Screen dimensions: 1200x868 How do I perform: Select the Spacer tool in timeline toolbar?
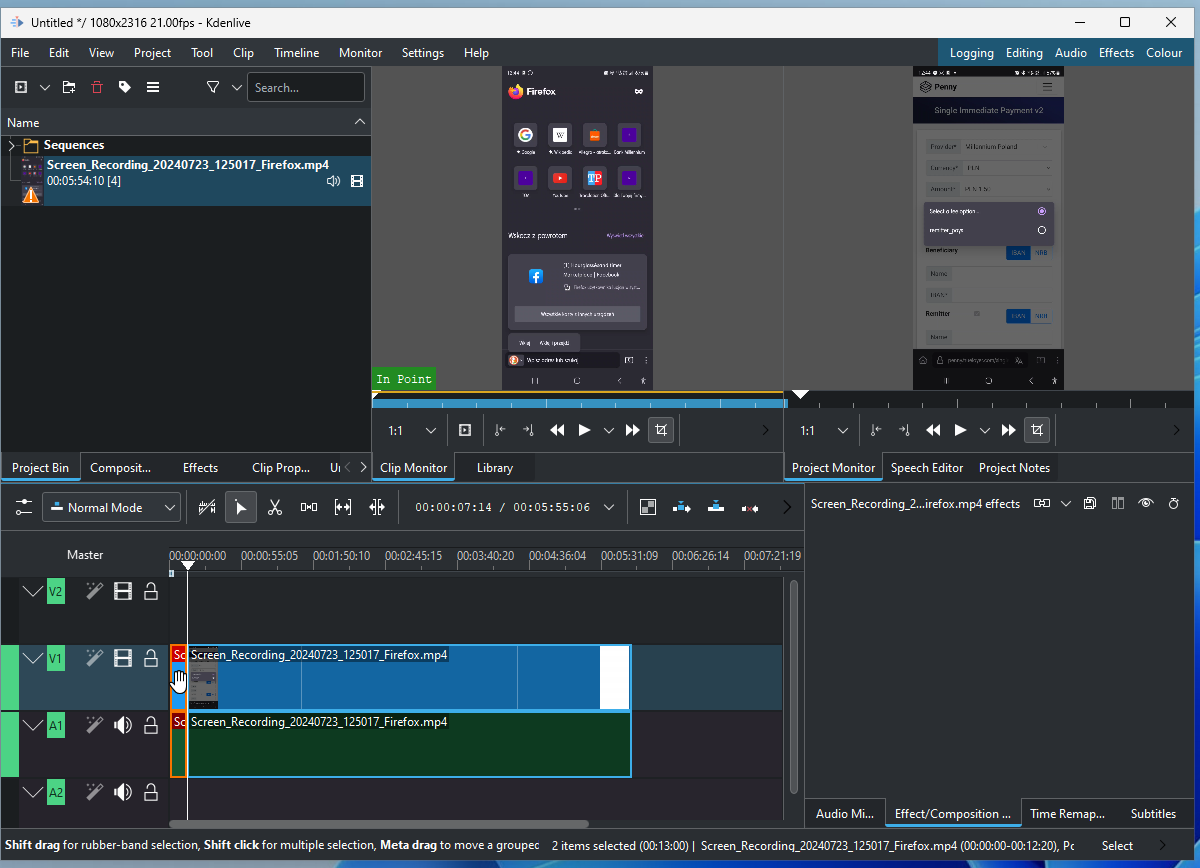coord(309,507)
